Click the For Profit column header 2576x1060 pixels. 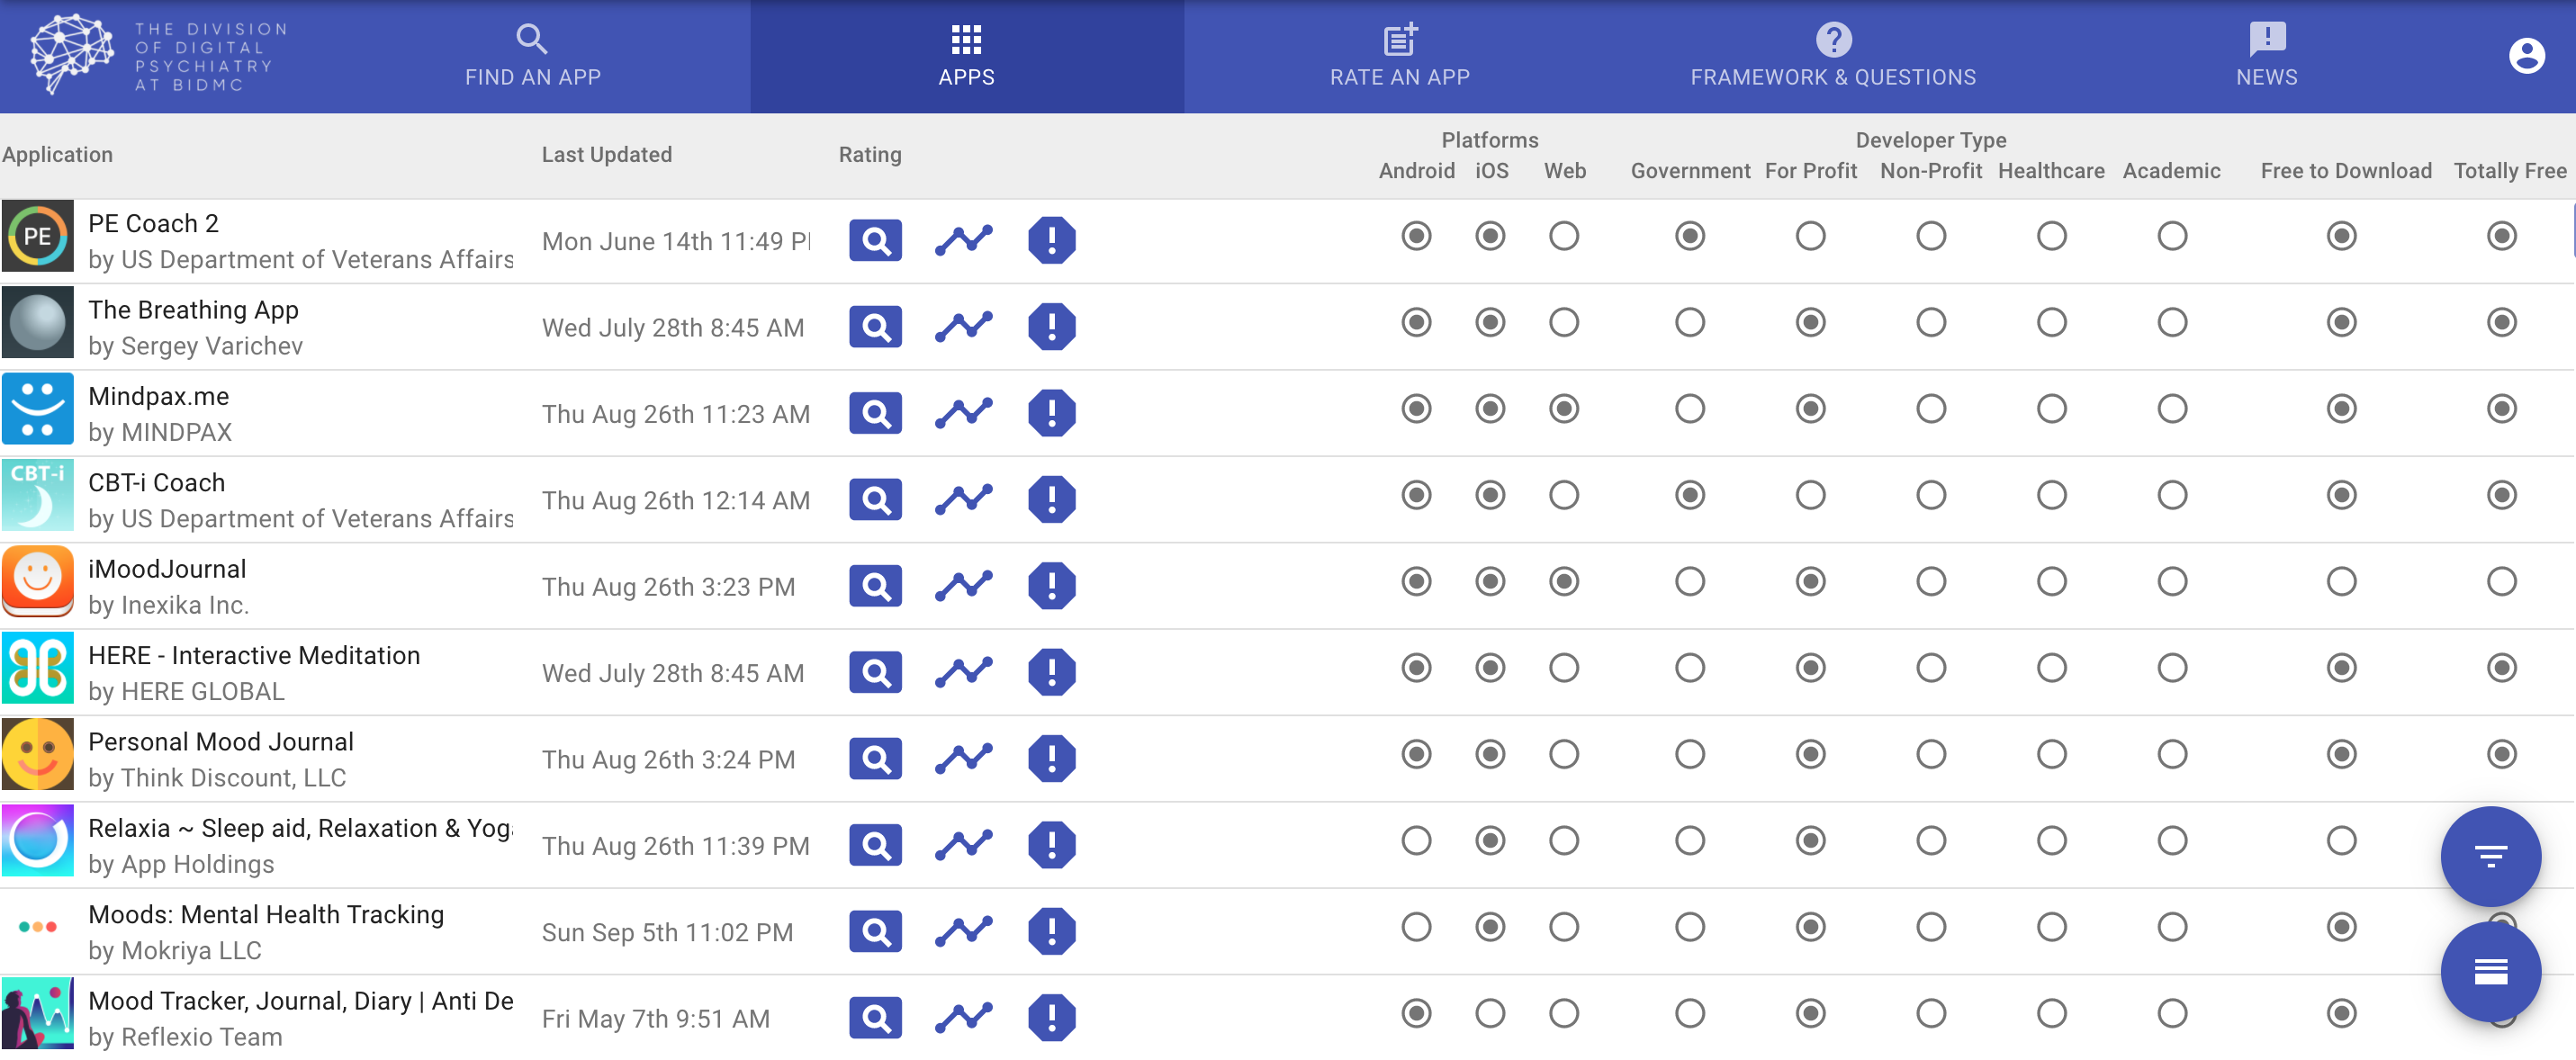(1810, 171)
